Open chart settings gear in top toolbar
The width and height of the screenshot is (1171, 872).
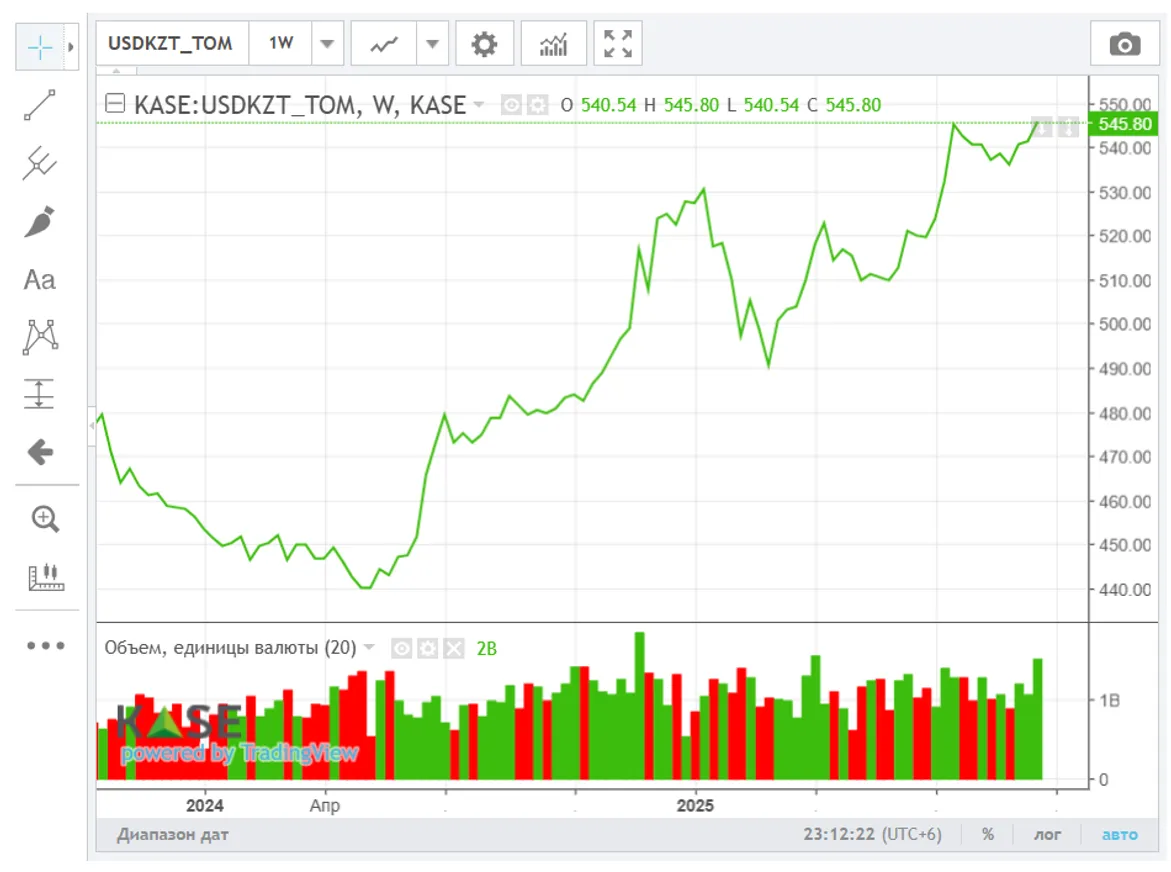pyautogui.click(x=484, y=44)
